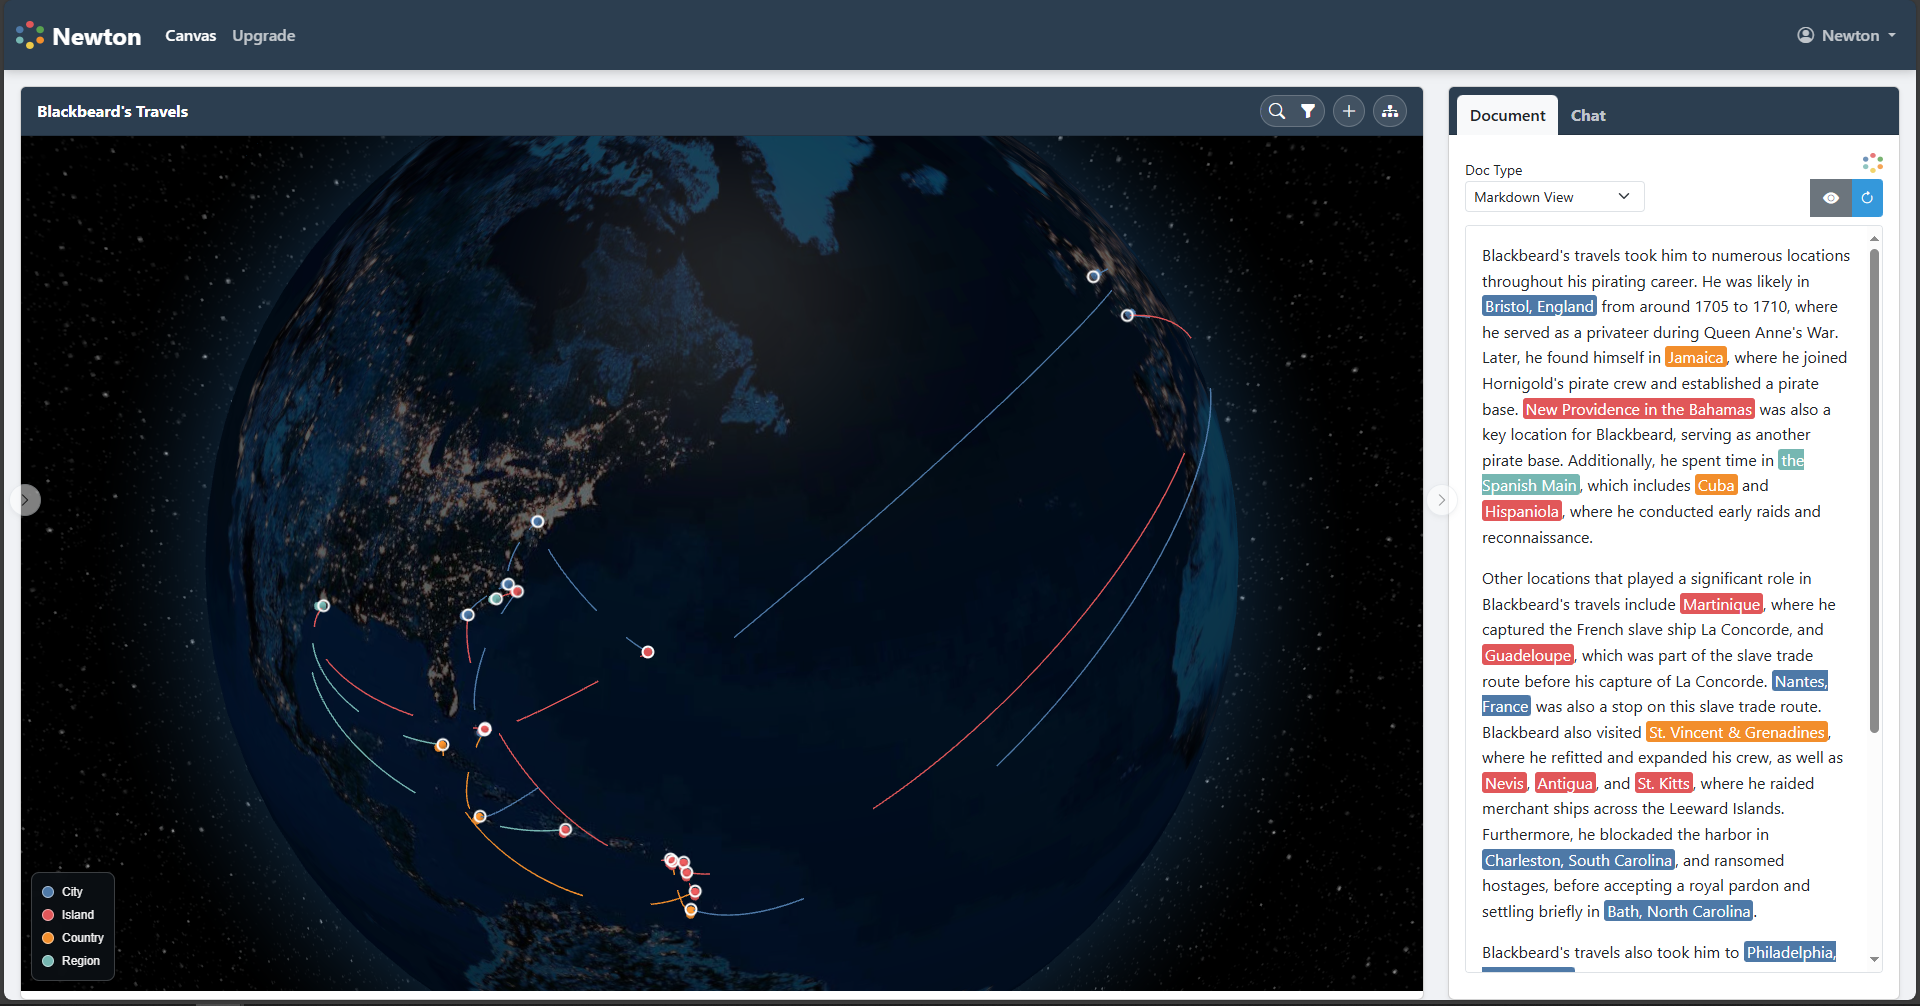Expand the Newton account dropdown menu
1920x1006 pixels.
pos(1891,35)
